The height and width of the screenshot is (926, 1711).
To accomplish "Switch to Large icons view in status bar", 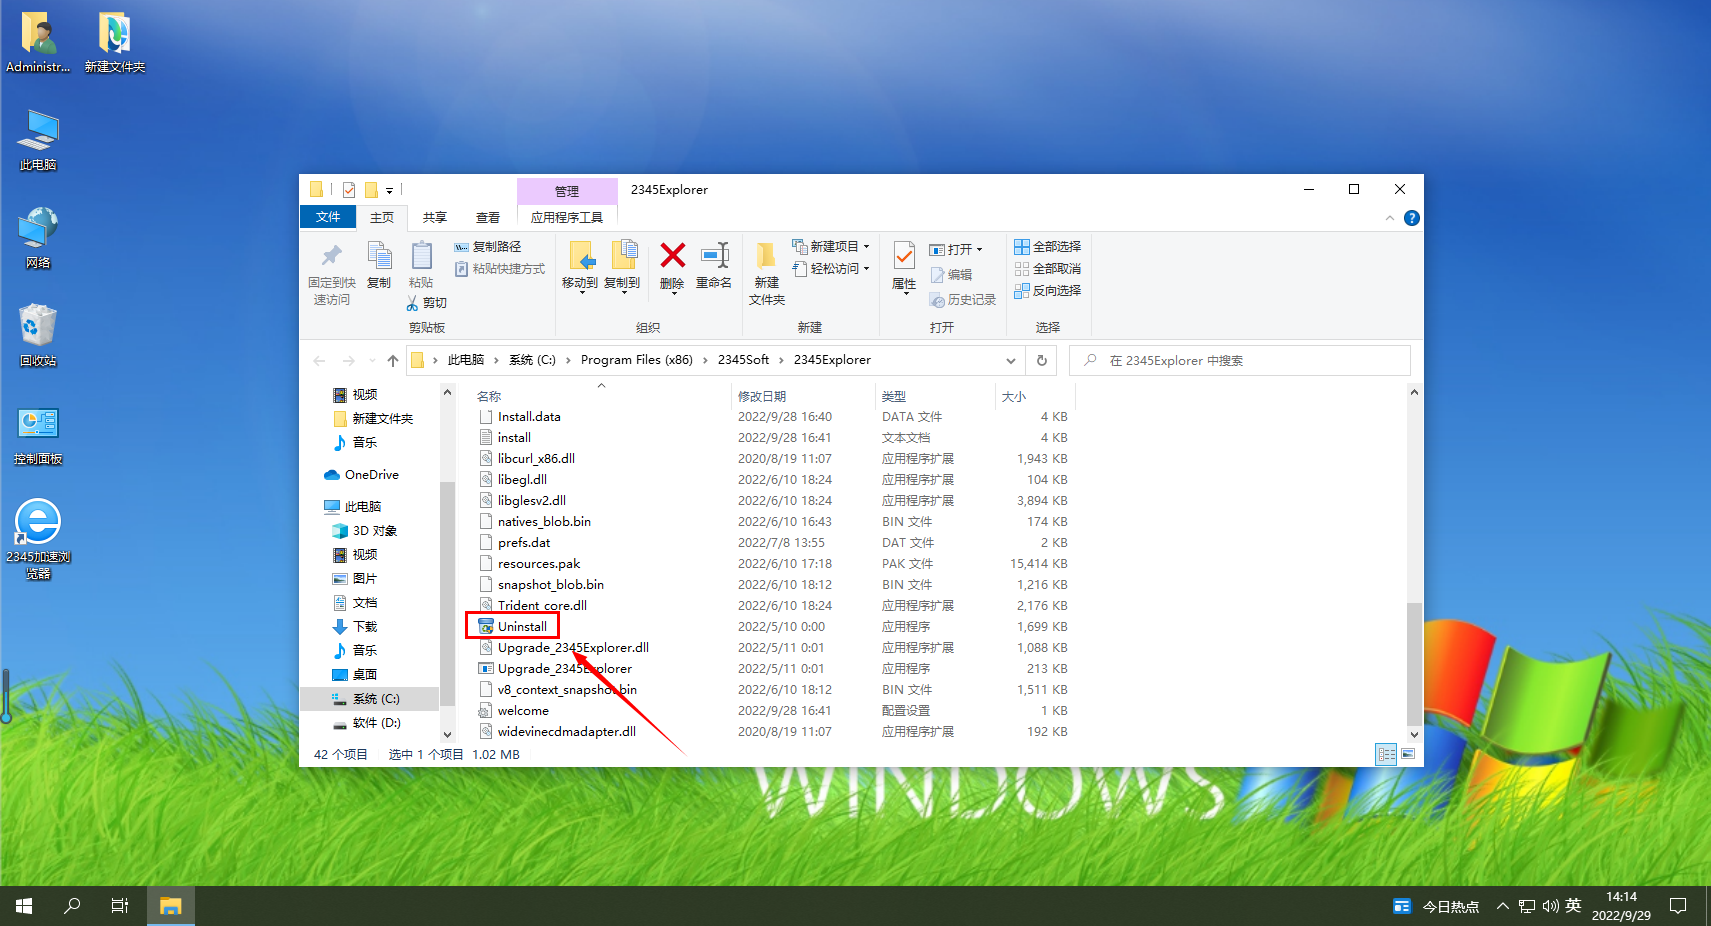I will pyautogui.click(x=1408, y=755).
